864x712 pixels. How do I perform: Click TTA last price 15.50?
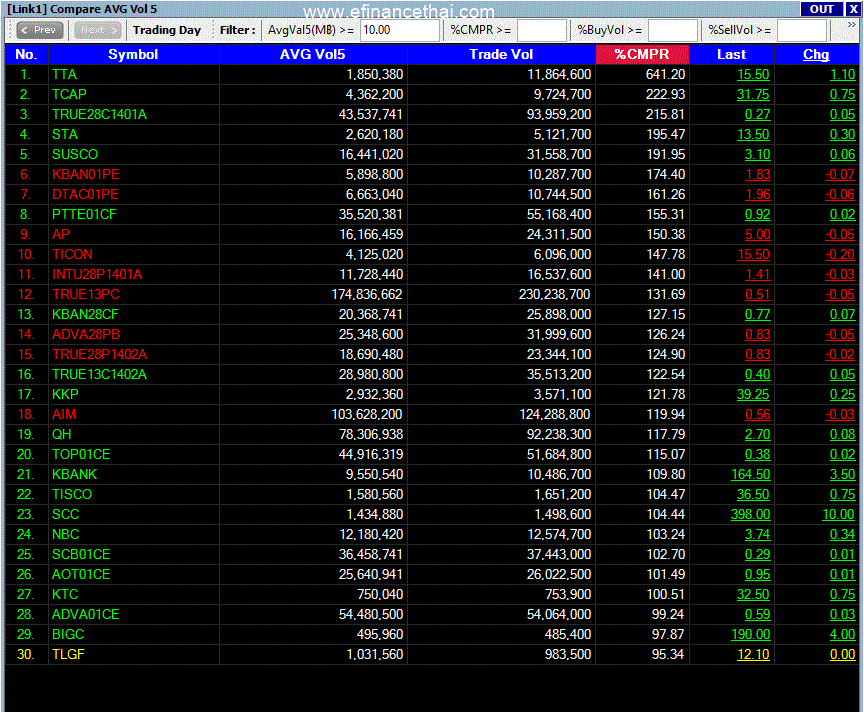753,74
